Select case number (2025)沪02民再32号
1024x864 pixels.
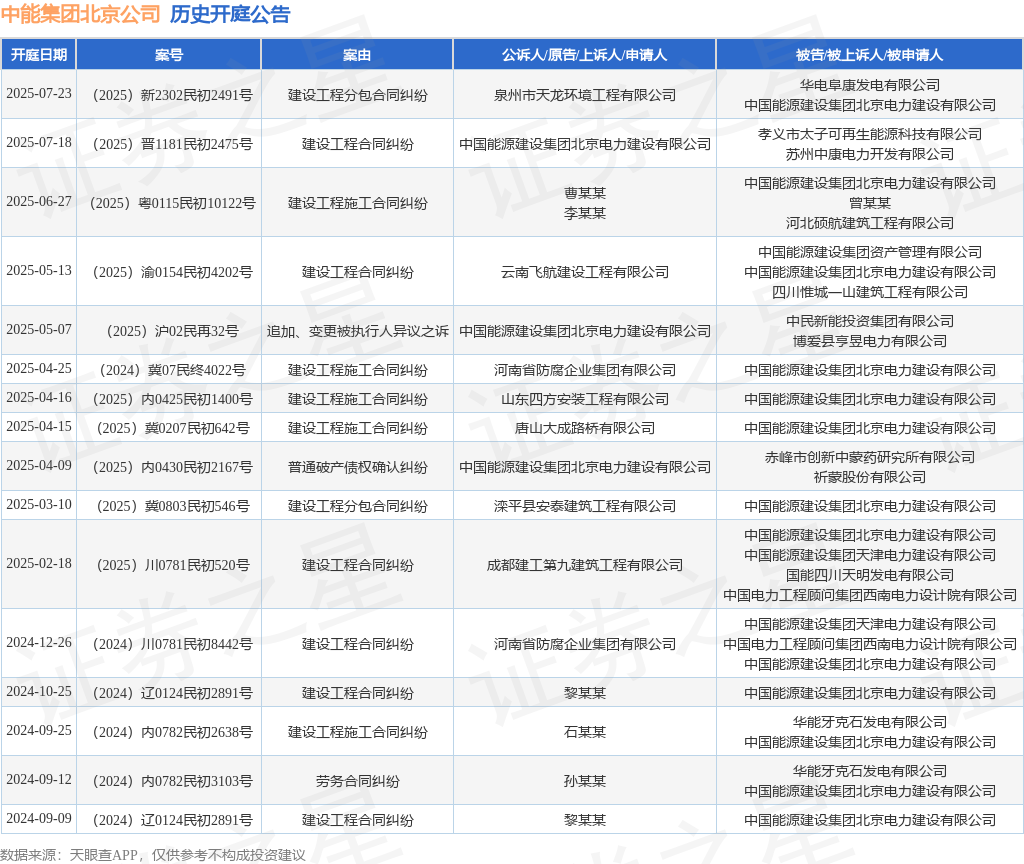172,331
